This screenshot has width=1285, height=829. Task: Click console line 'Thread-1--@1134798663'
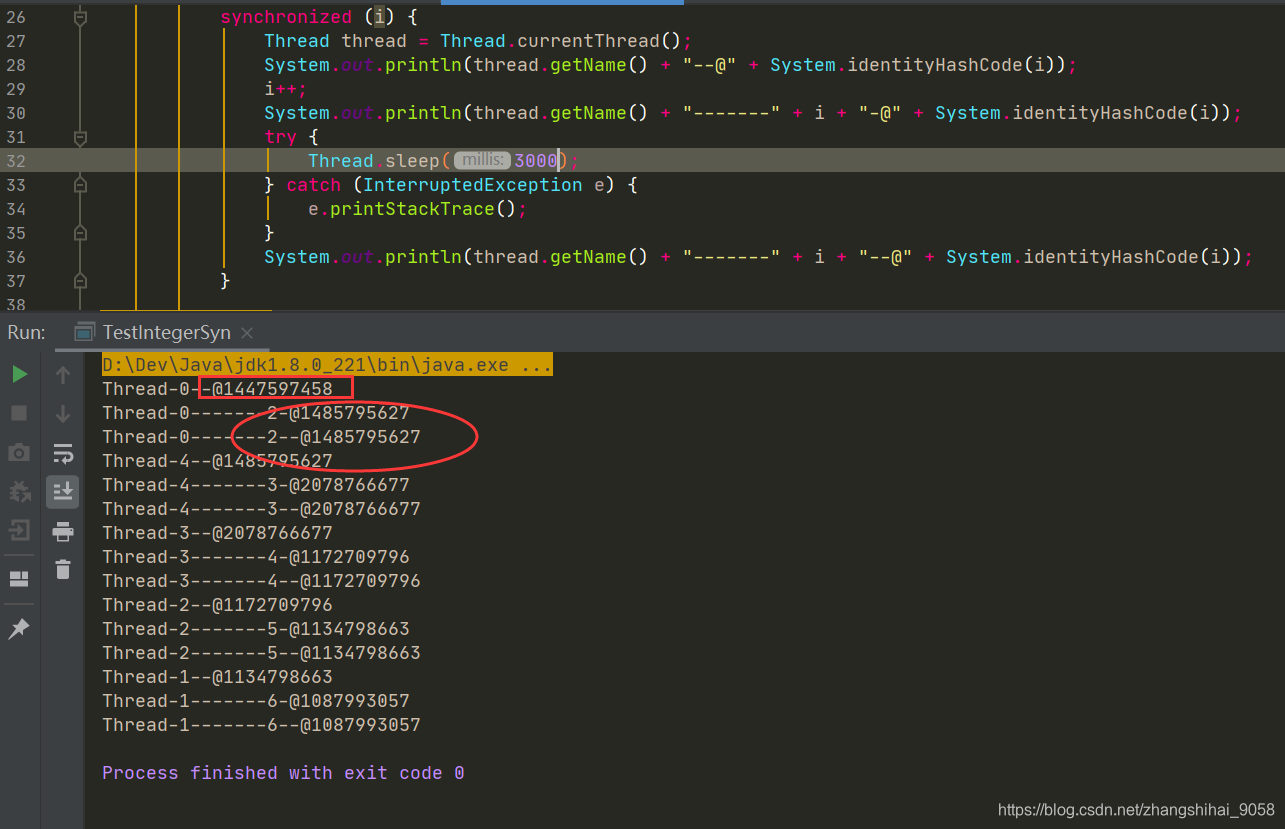[217, 677]
